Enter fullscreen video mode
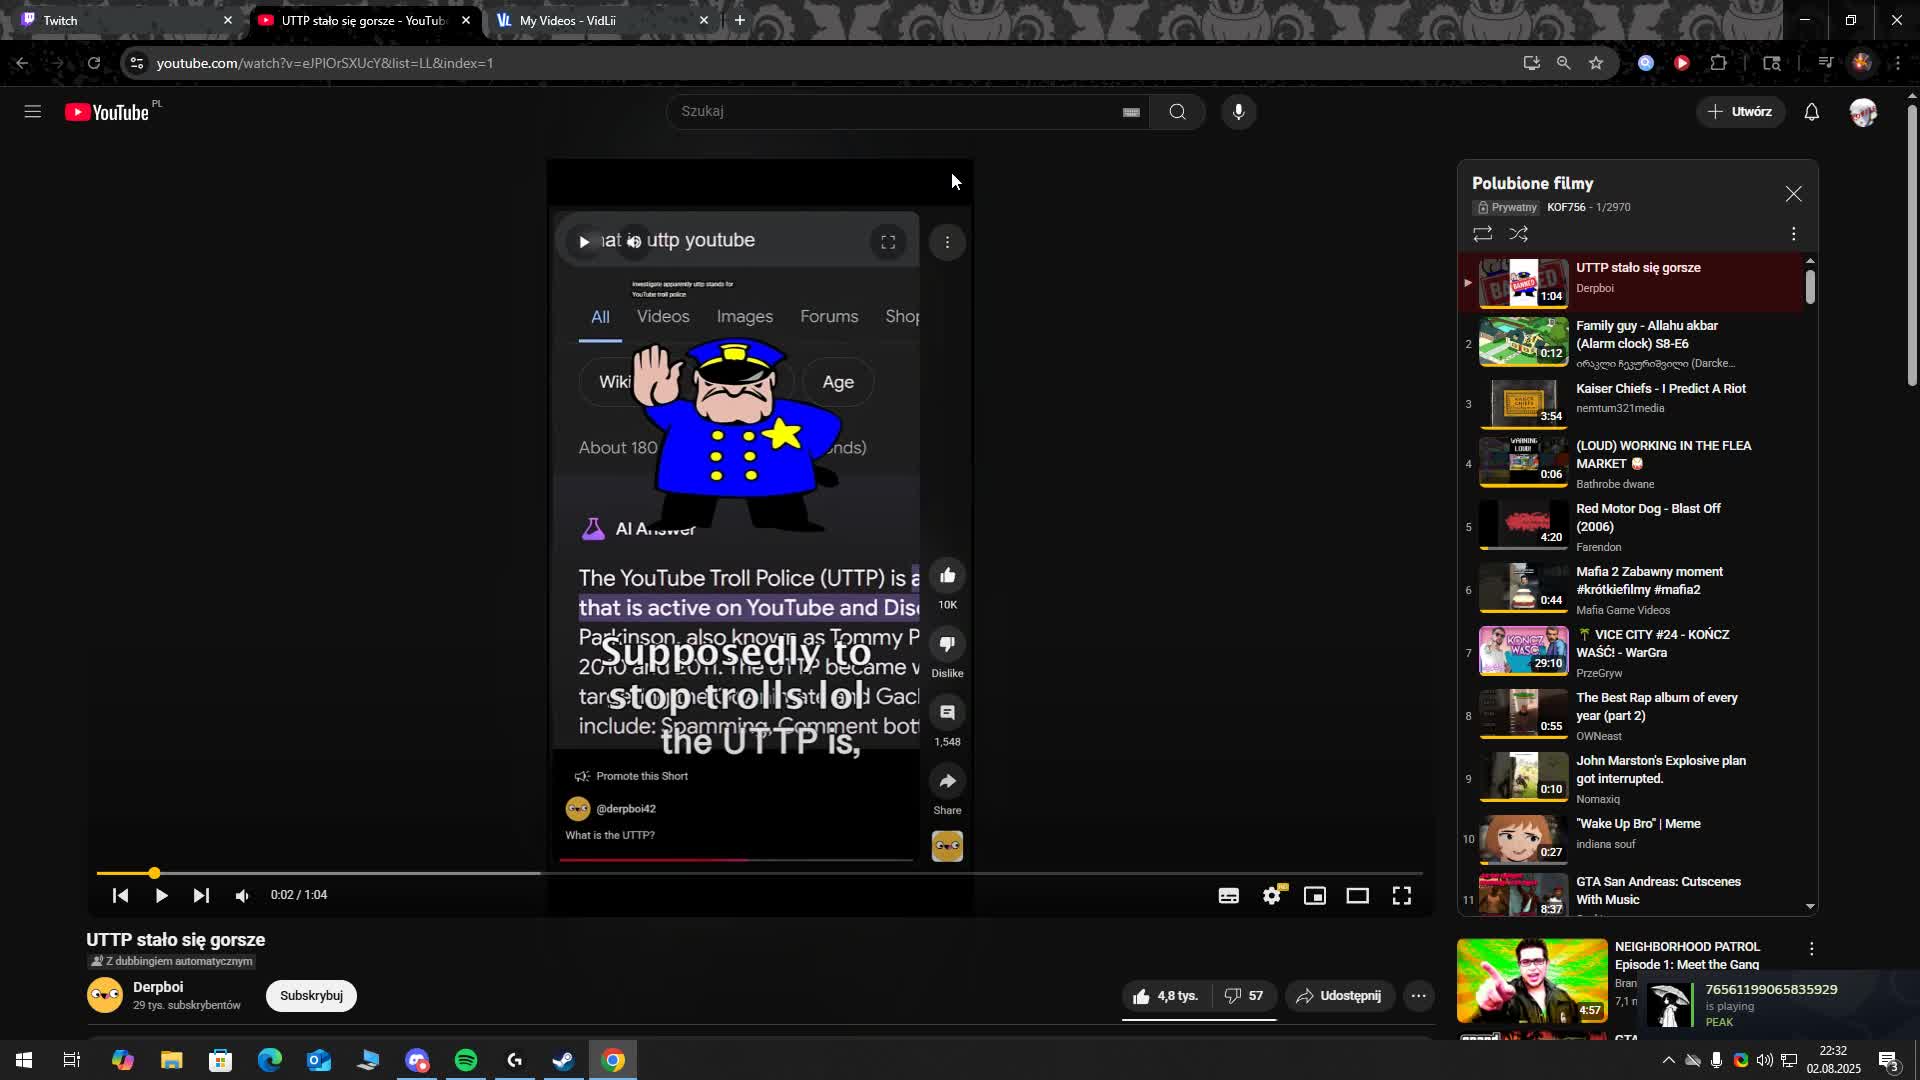 (x=1402, y=896)
